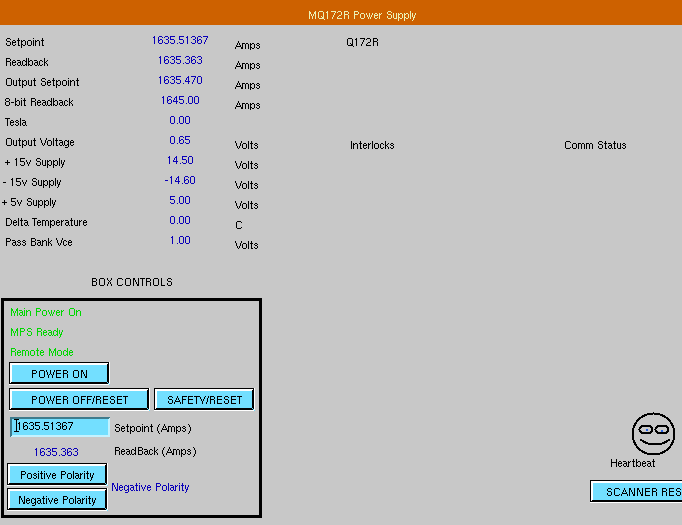Click the +5v Supply value 5.00
Viewport: 682px width, 525px height.
coord(180,201)
